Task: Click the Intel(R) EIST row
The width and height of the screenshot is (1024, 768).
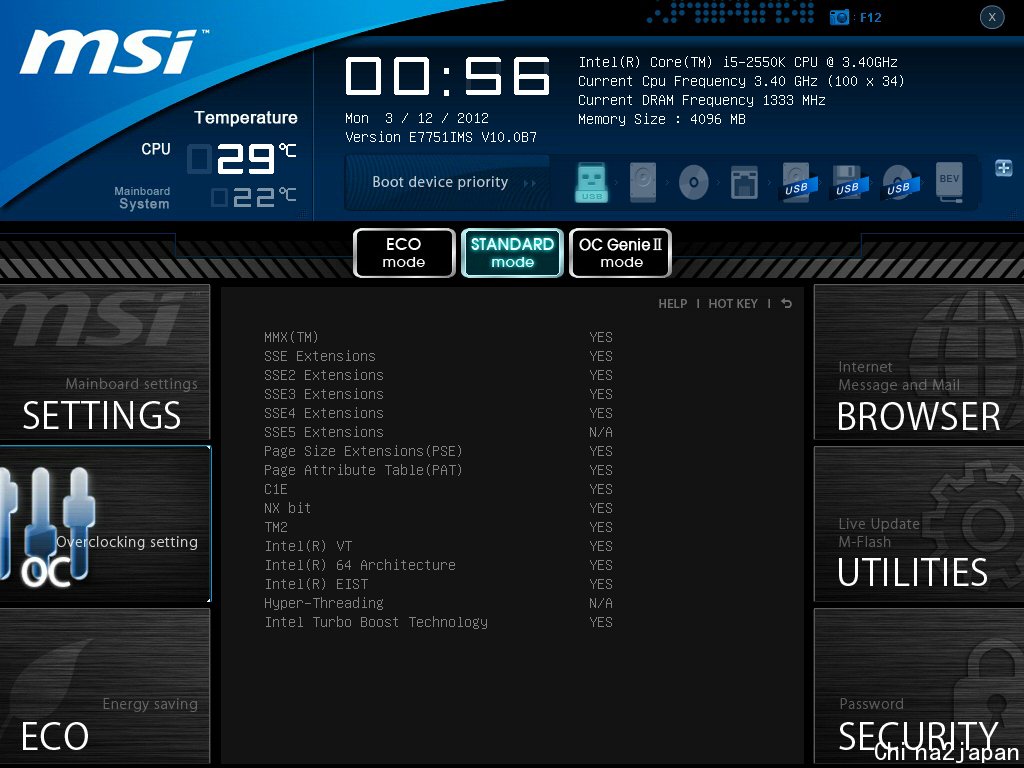Action: 438,584
